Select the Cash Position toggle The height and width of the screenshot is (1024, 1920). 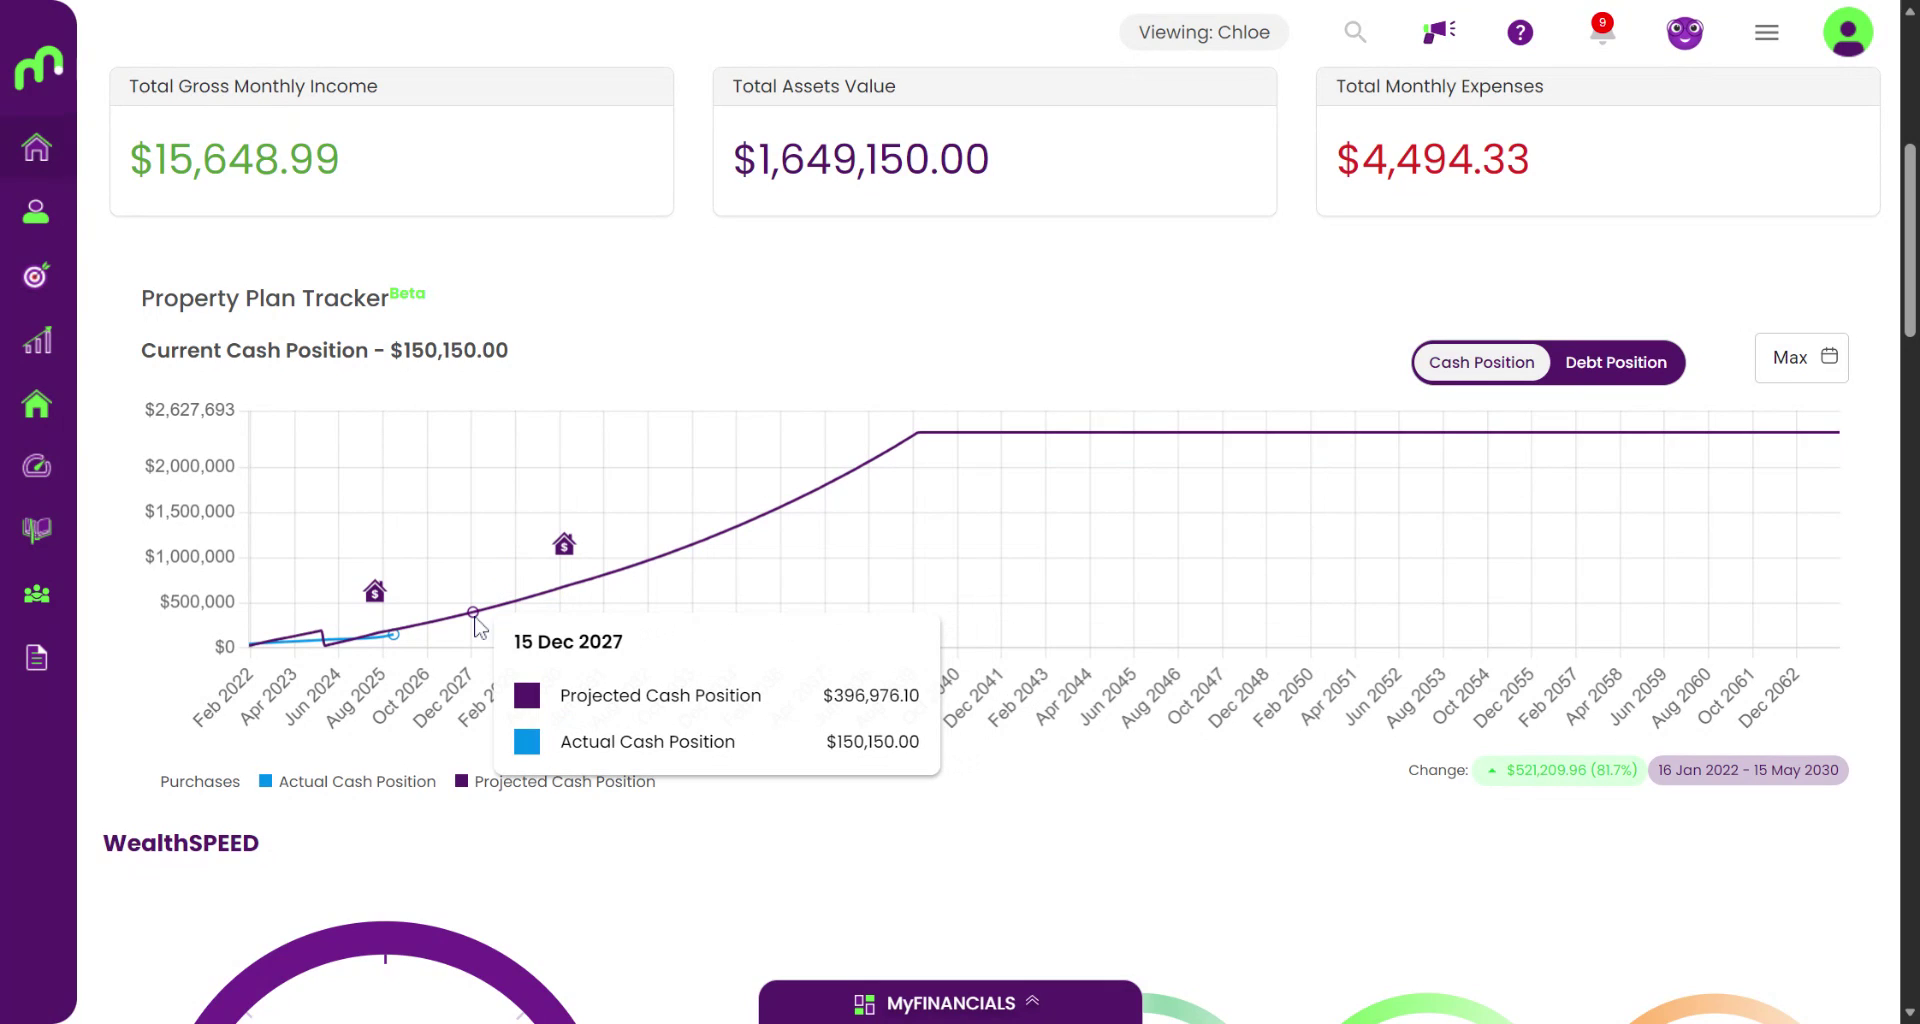point(1481,362)
